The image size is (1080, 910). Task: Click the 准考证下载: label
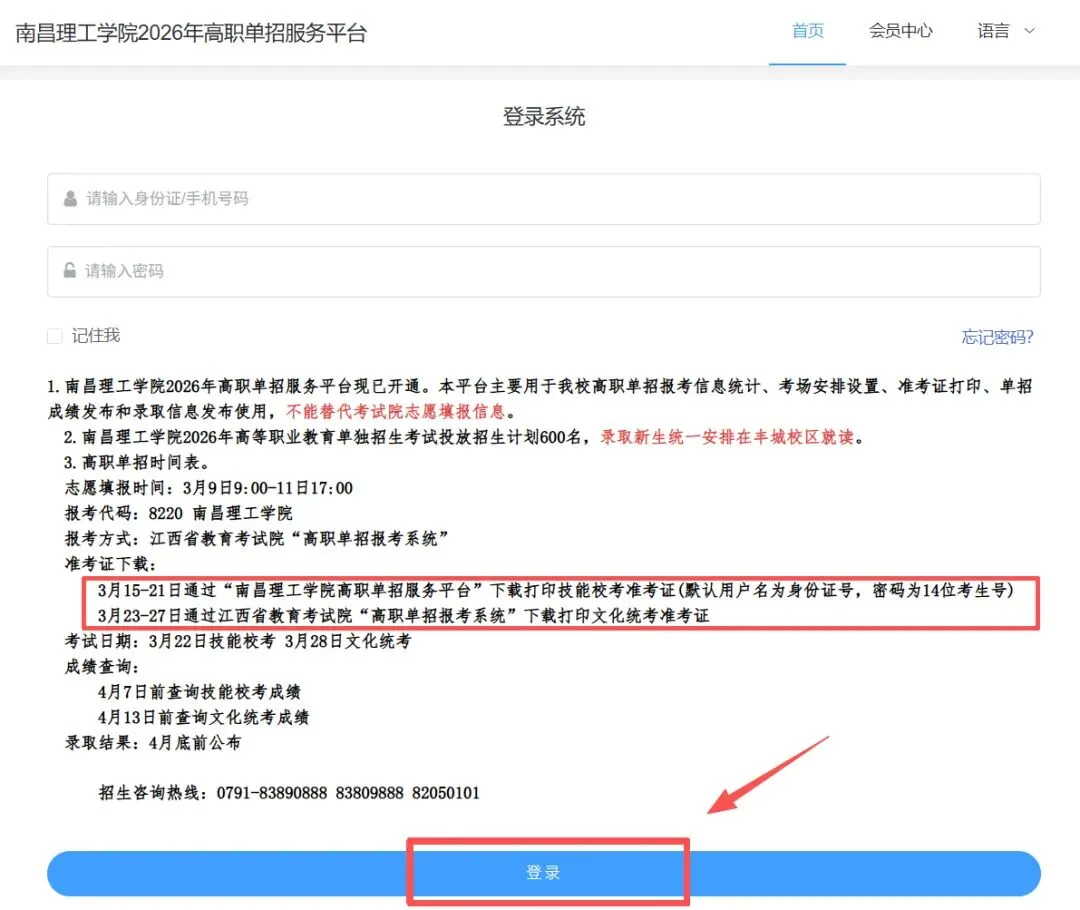click(110, 564)
